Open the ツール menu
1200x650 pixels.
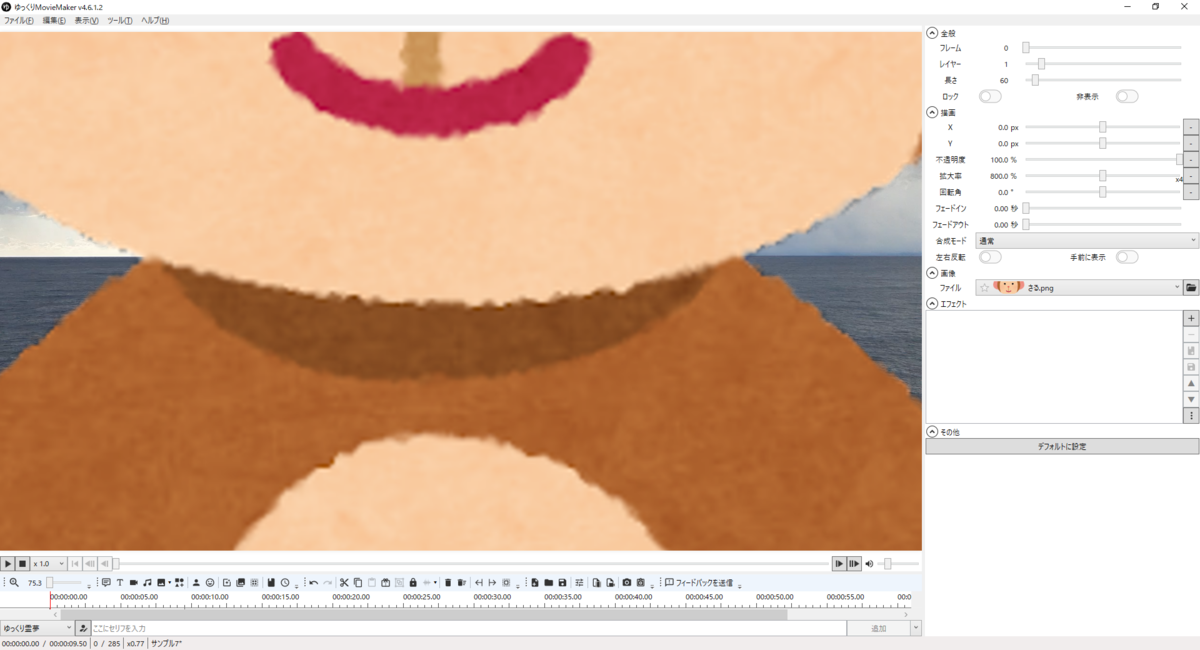click(119, 20)
